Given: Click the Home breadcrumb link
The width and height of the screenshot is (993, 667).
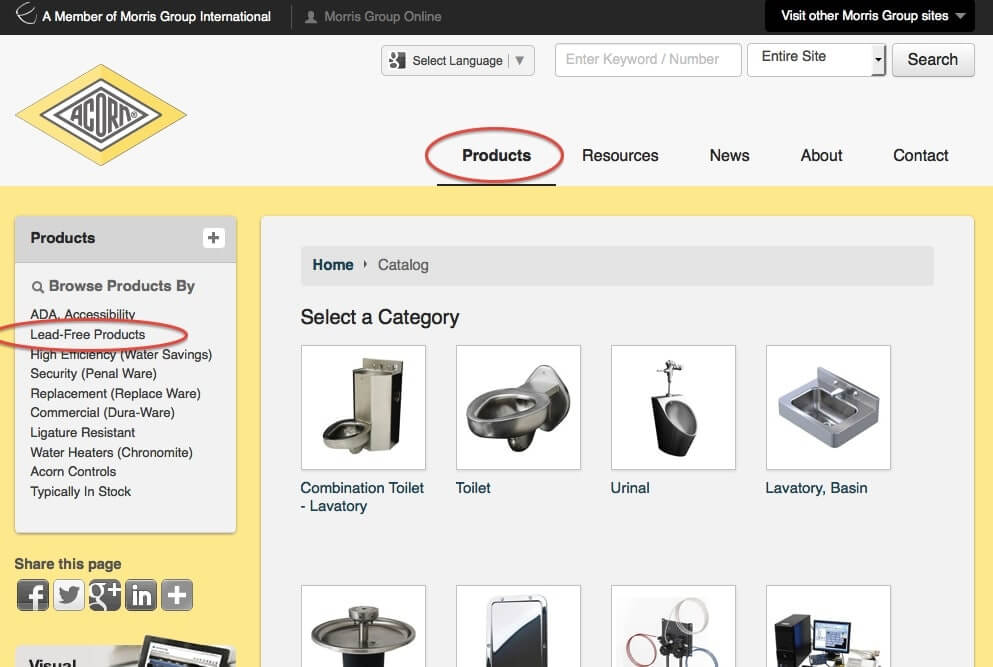Looking at the screenshot, I should tap(333, 265).
